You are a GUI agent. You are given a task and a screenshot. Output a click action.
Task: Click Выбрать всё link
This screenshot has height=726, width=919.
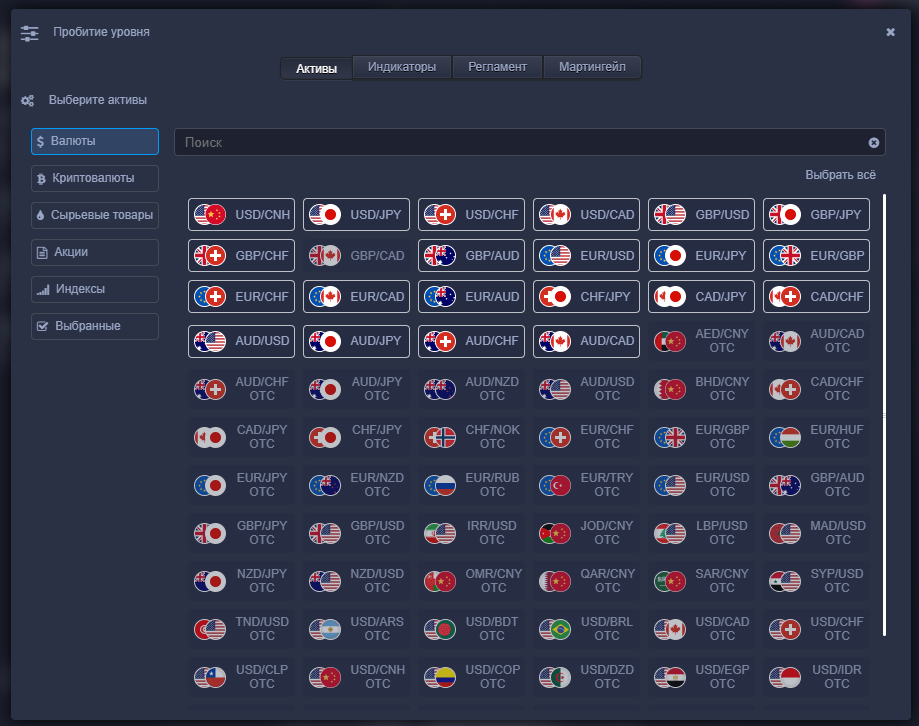pos(840,175)
